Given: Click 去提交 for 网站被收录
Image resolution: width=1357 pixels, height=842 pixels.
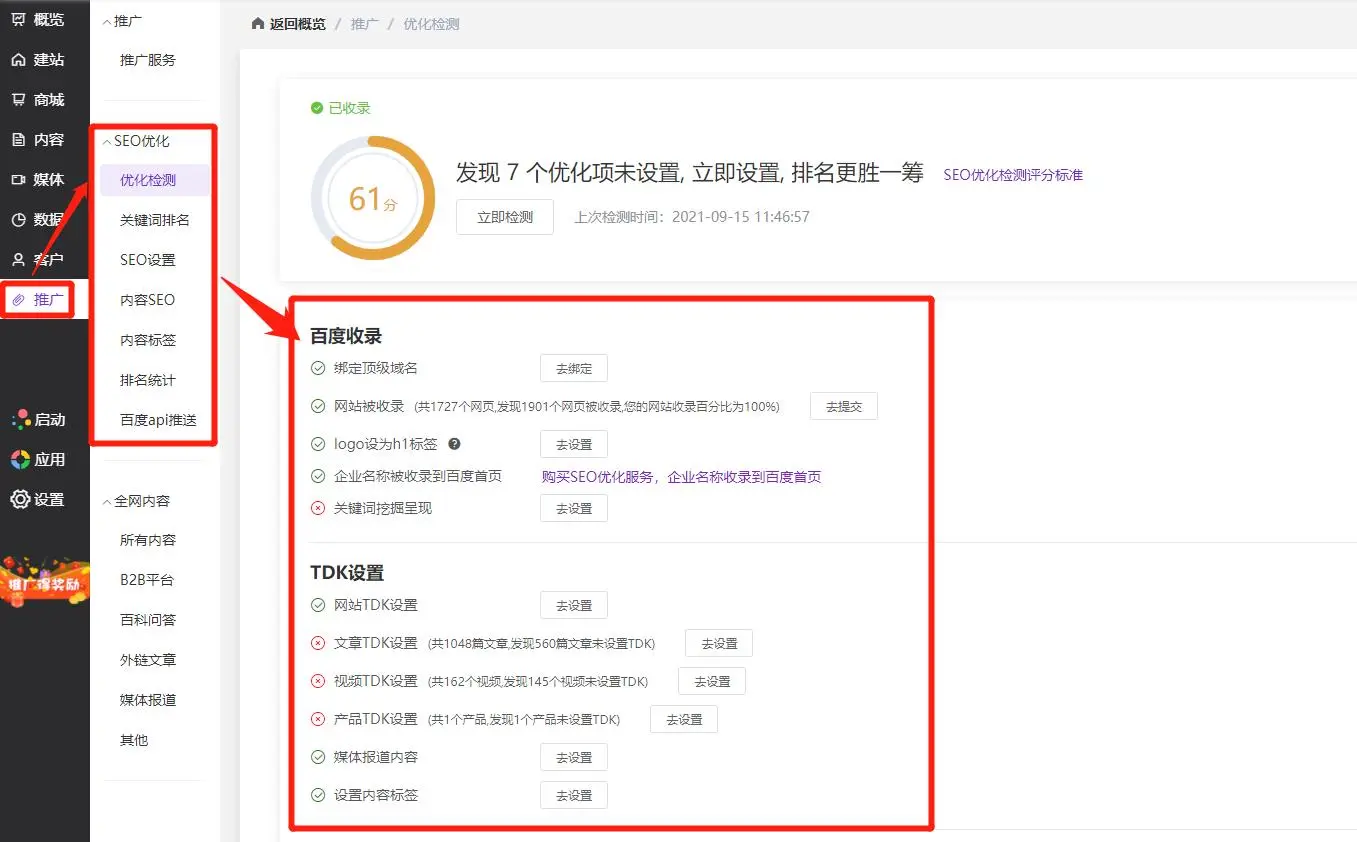Looking at the screenshot, I should (843, 407).
